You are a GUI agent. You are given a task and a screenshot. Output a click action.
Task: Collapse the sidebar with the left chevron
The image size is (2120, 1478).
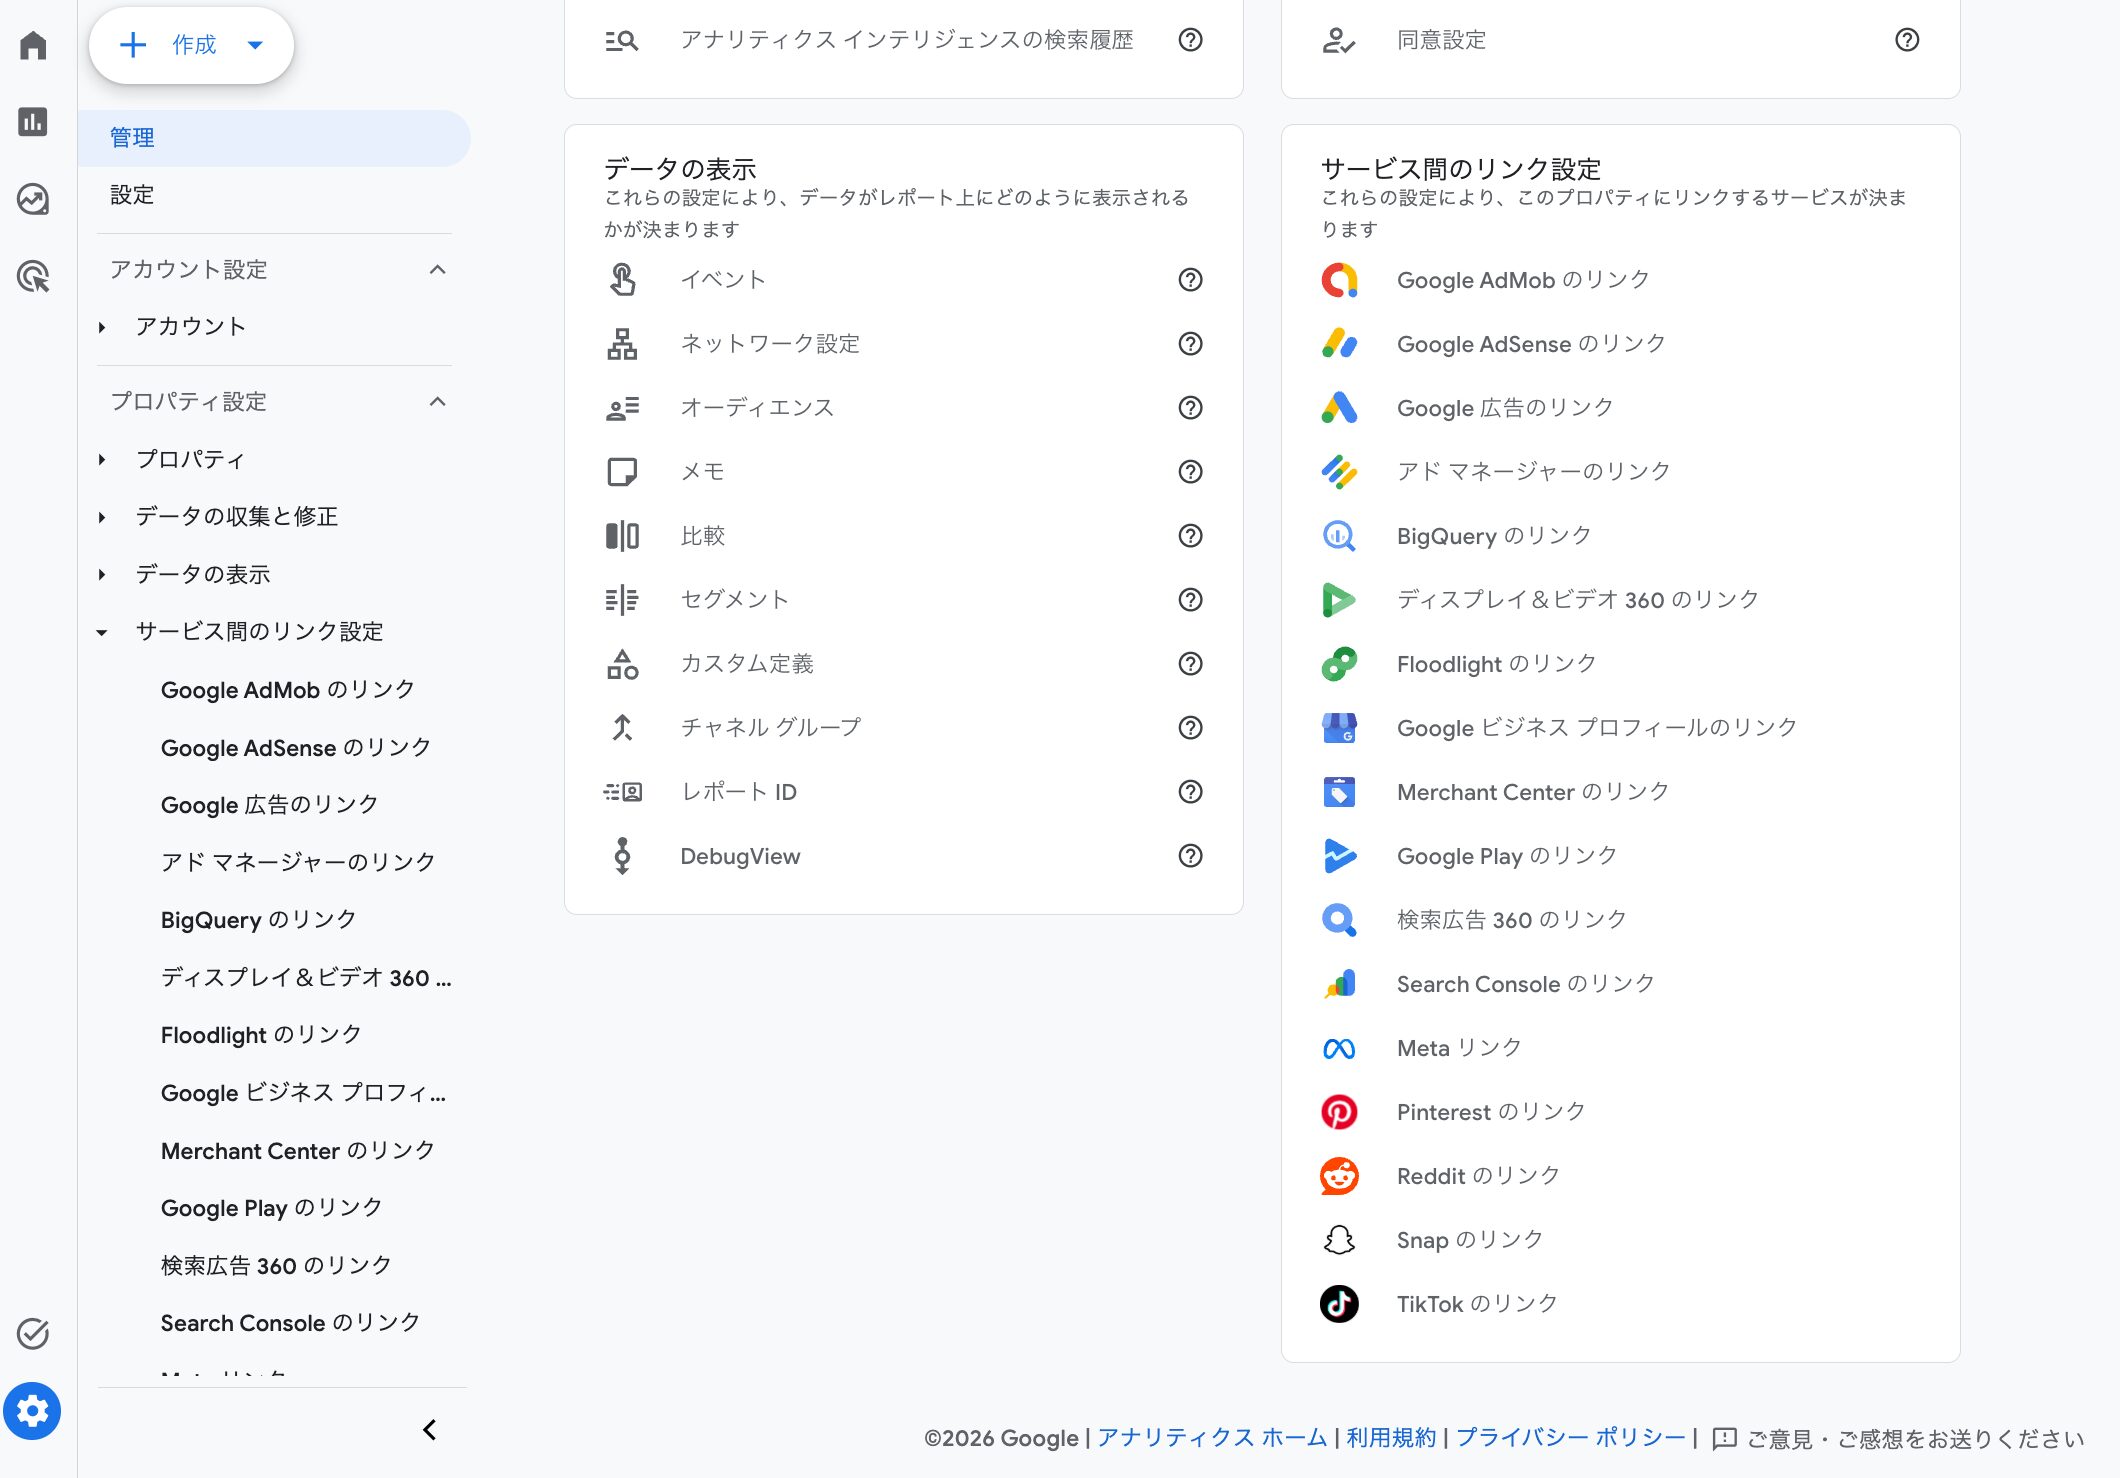[429, 1430]
